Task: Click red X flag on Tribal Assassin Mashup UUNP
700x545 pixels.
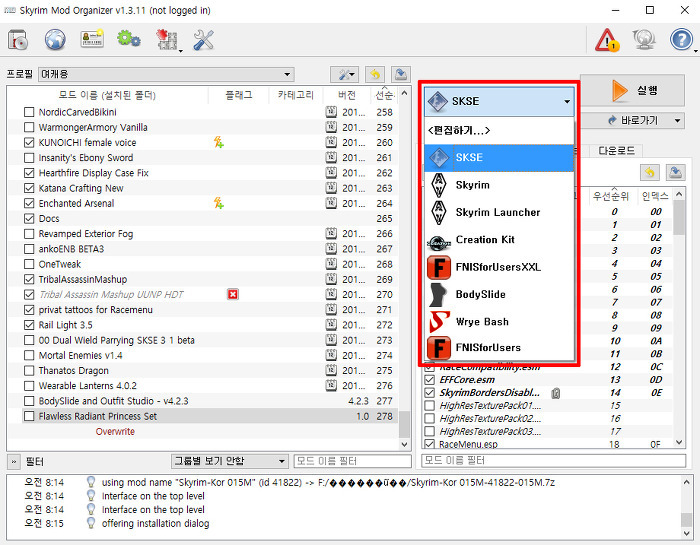Action: coord(233,294)
